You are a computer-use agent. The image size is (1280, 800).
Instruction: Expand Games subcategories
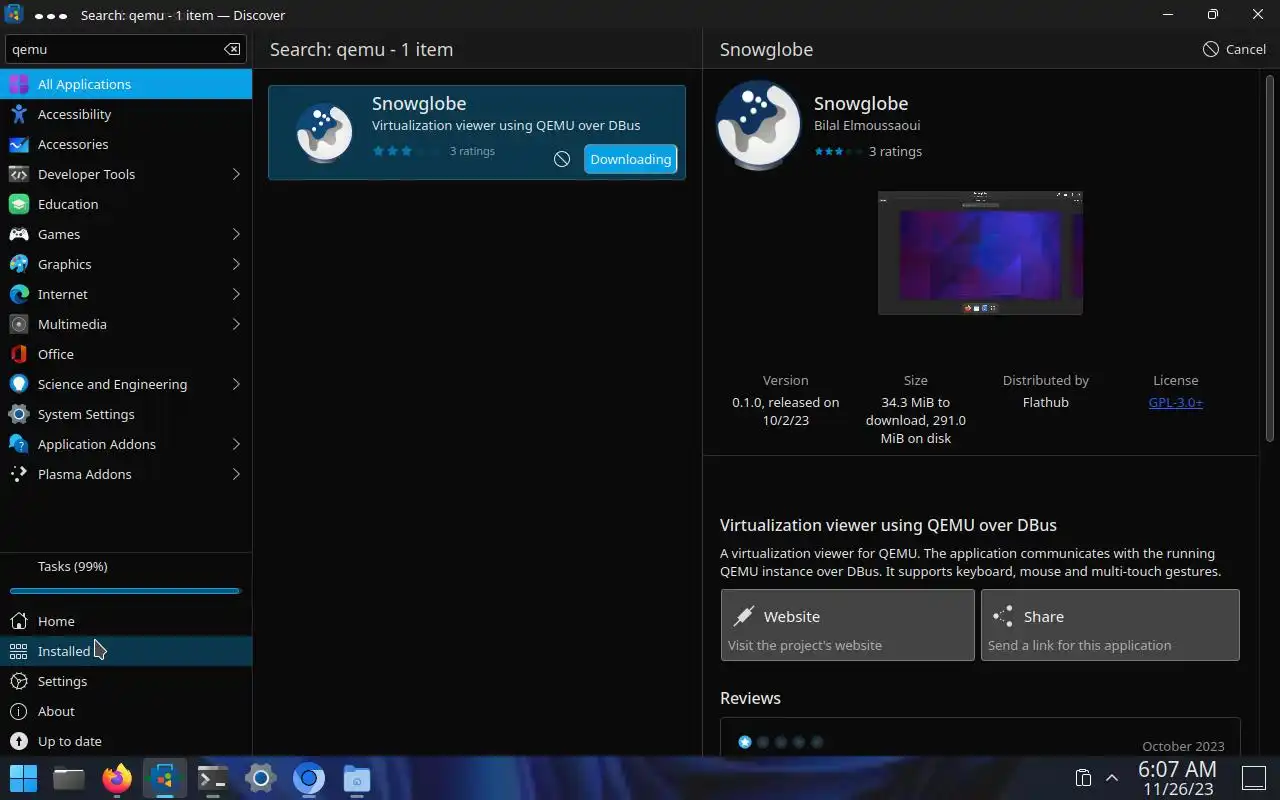[x=236, y=234]
